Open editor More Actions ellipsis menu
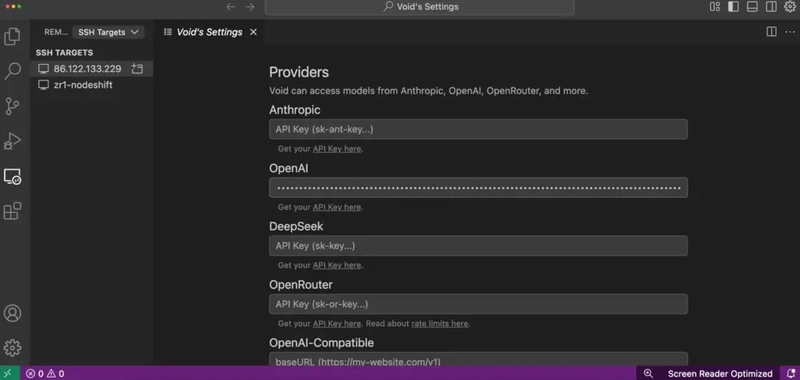This screenshot has height=380, width=800. tap(790, 32)
